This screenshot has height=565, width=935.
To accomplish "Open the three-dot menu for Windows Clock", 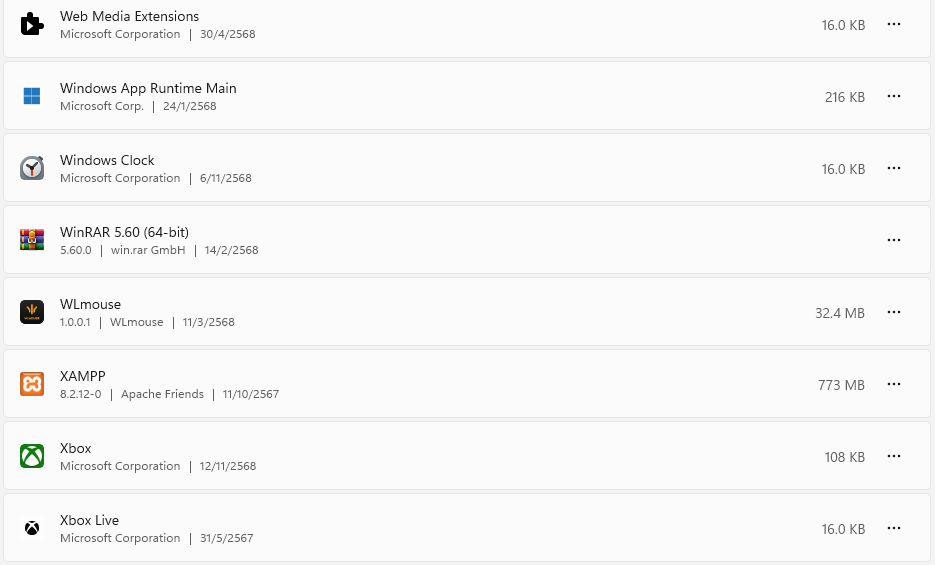I will [894, 168].
